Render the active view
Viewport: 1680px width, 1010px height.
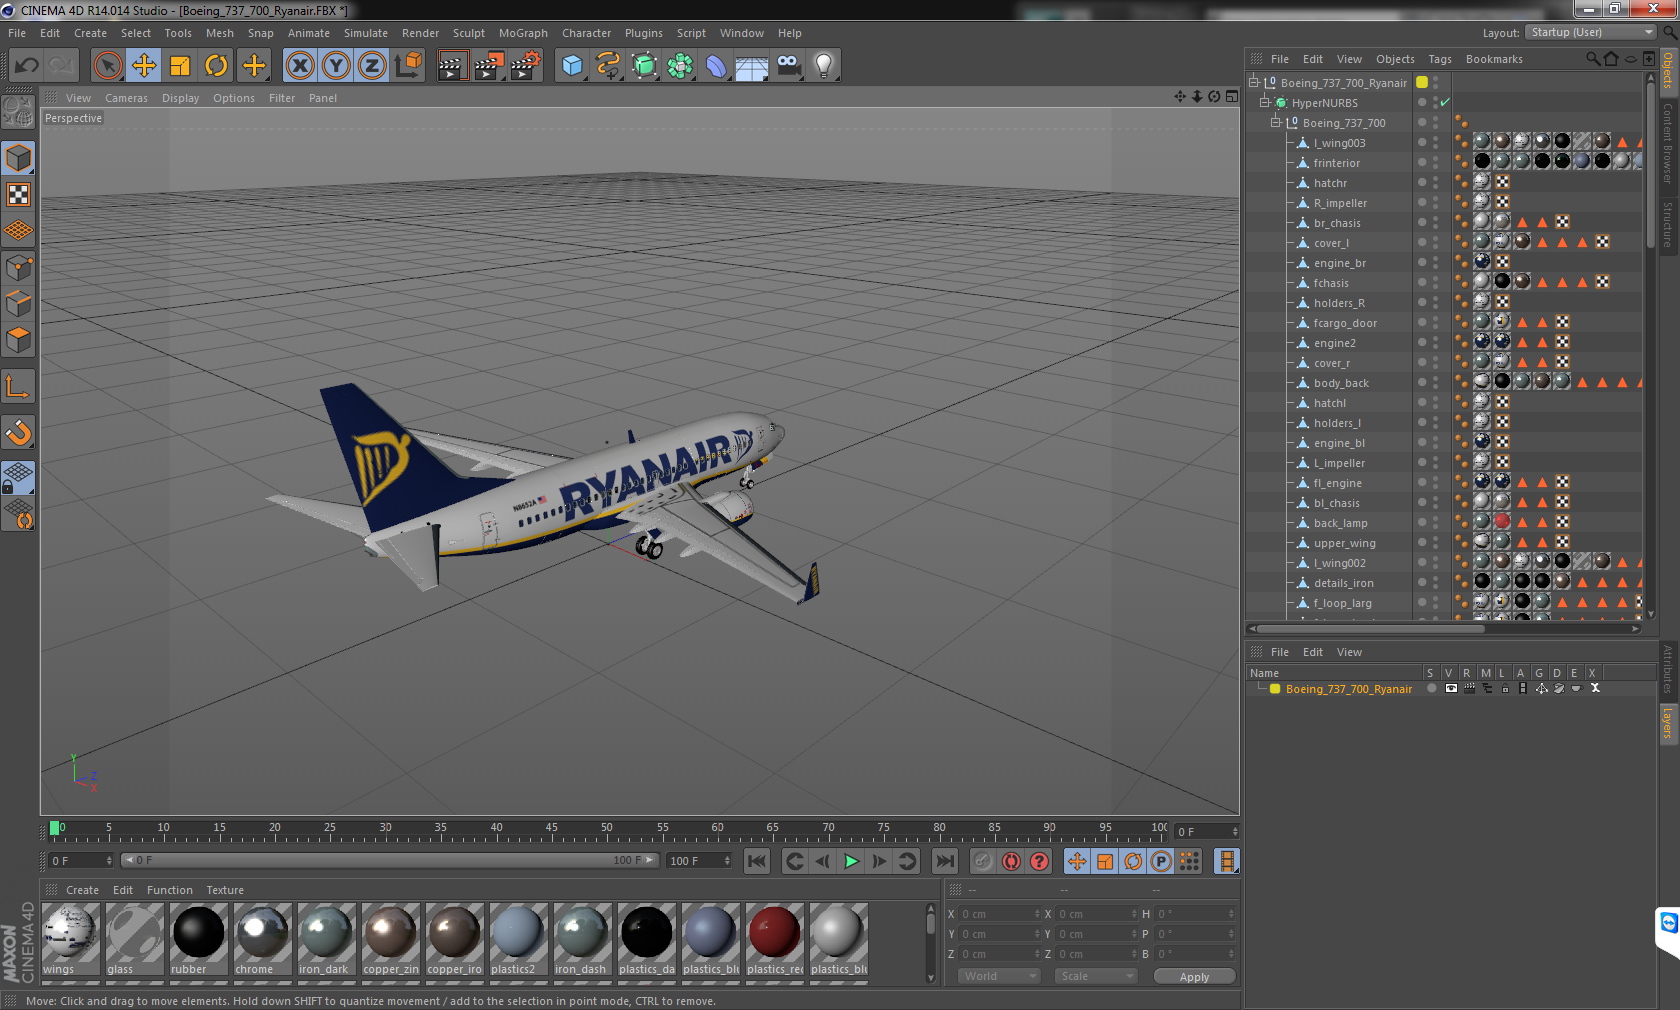452,66
